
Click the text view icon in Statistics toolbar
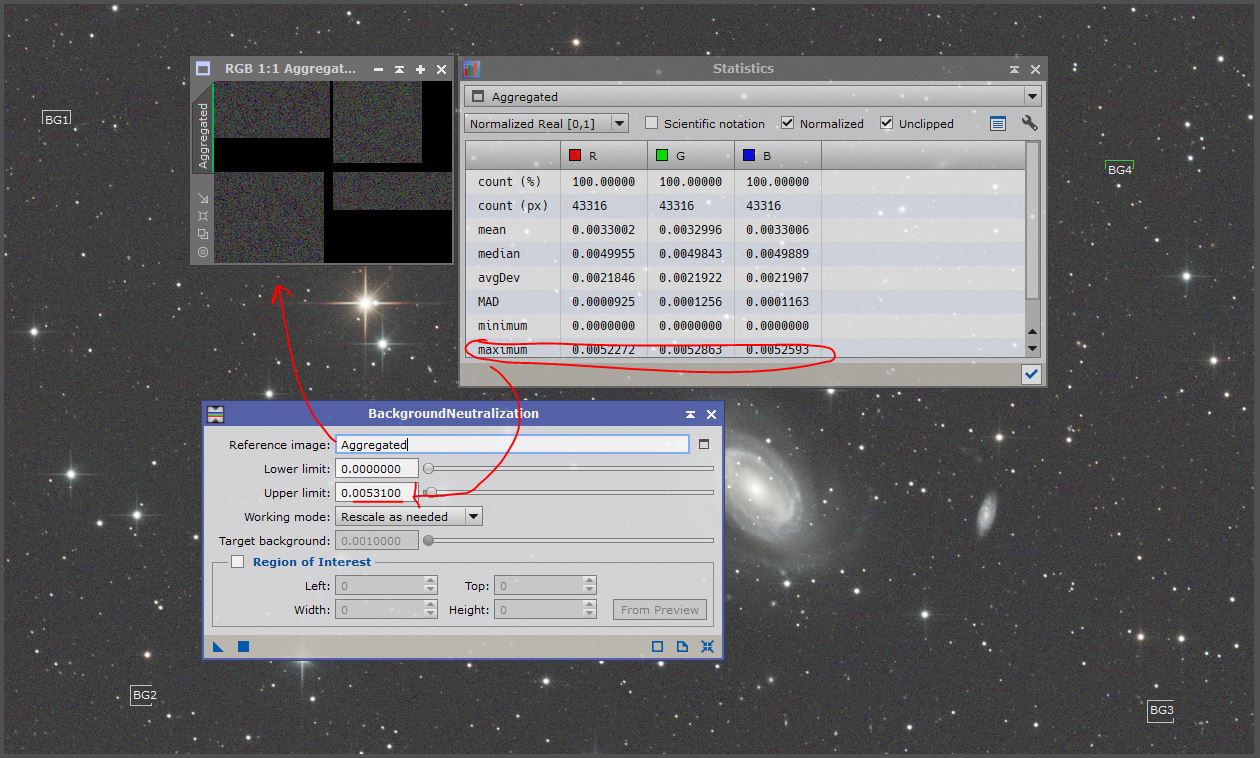tap(997, 123)
